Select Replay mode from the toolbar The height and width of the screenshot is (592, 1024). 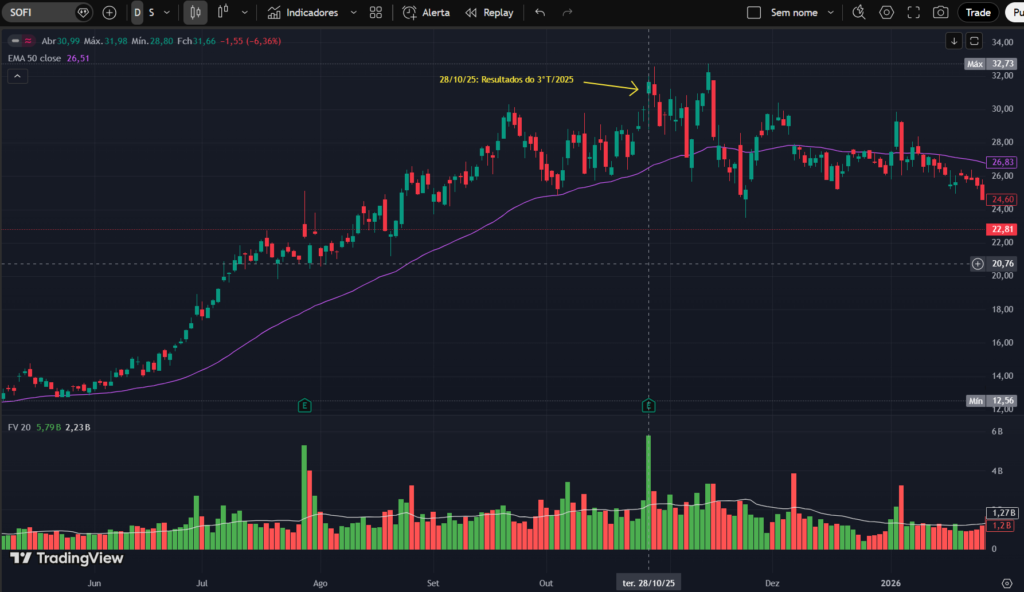click(489, 12)
